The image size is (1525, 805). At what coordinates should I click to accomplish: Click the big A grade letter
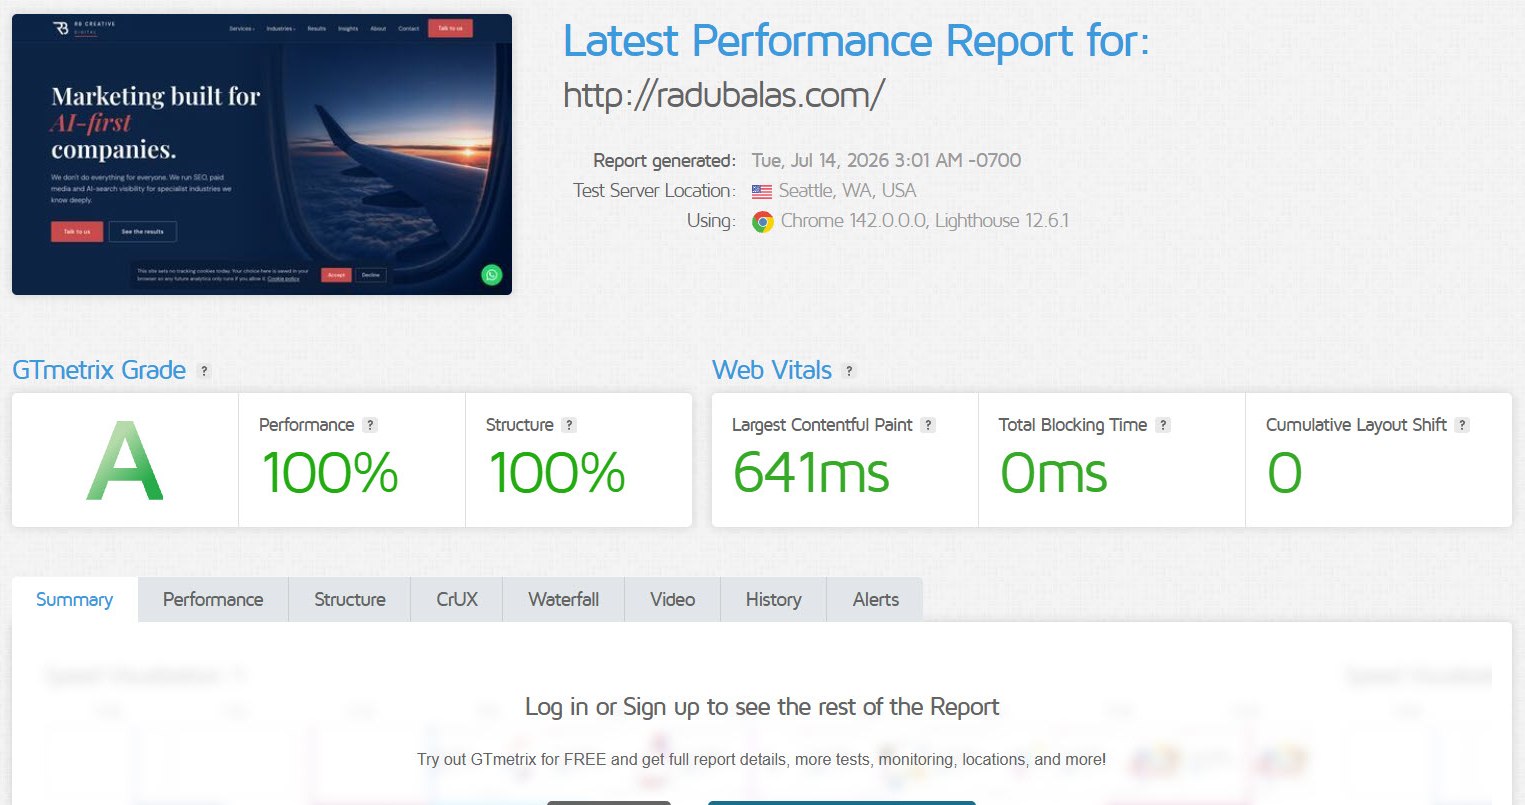[125, 462]
